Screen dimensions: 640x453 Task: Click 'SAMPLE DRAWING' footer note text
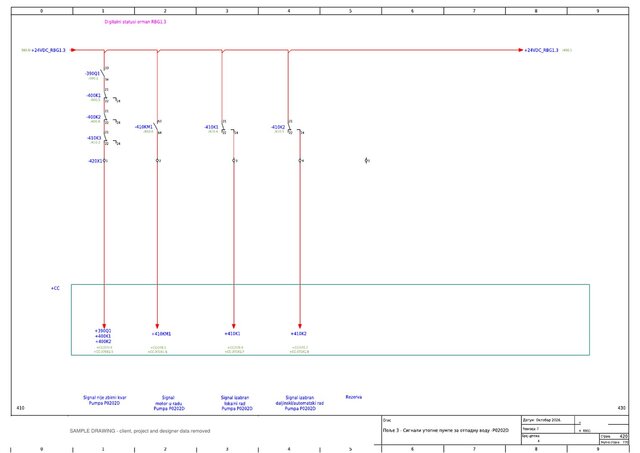[140, 431]
